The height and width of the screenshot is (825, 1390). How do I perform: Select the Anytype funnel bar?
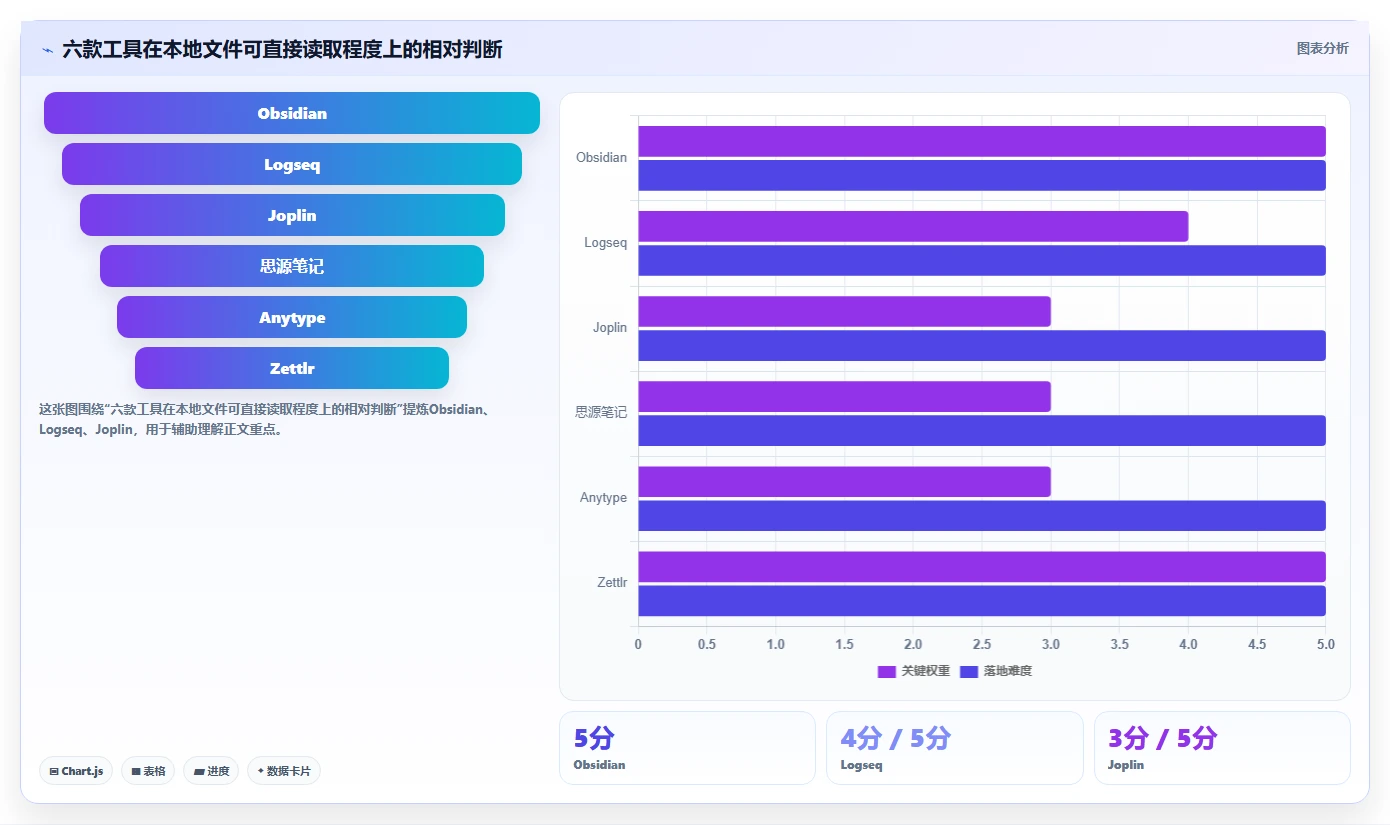292,317
